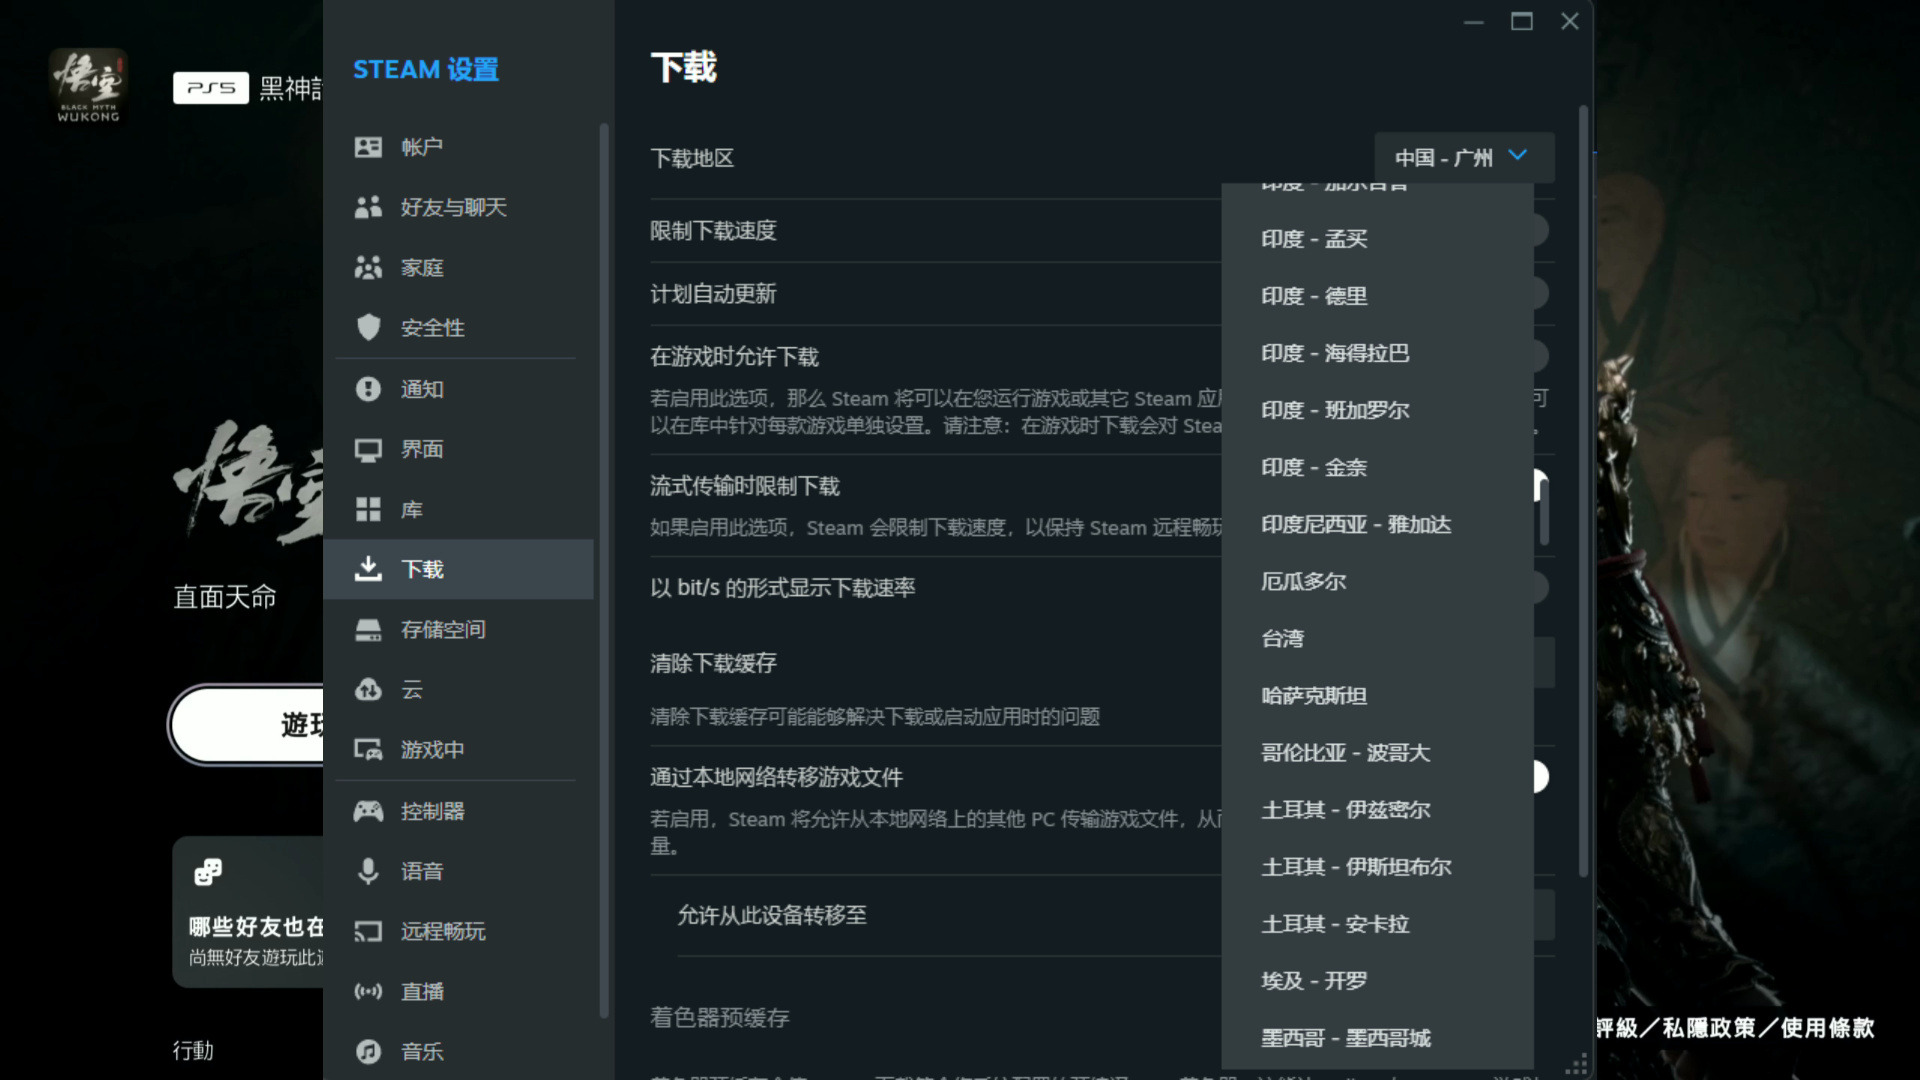Viewport: 1920px width, 1080px height.
Task: Click the family (家庭) icon
Action: tap(368, 267)
